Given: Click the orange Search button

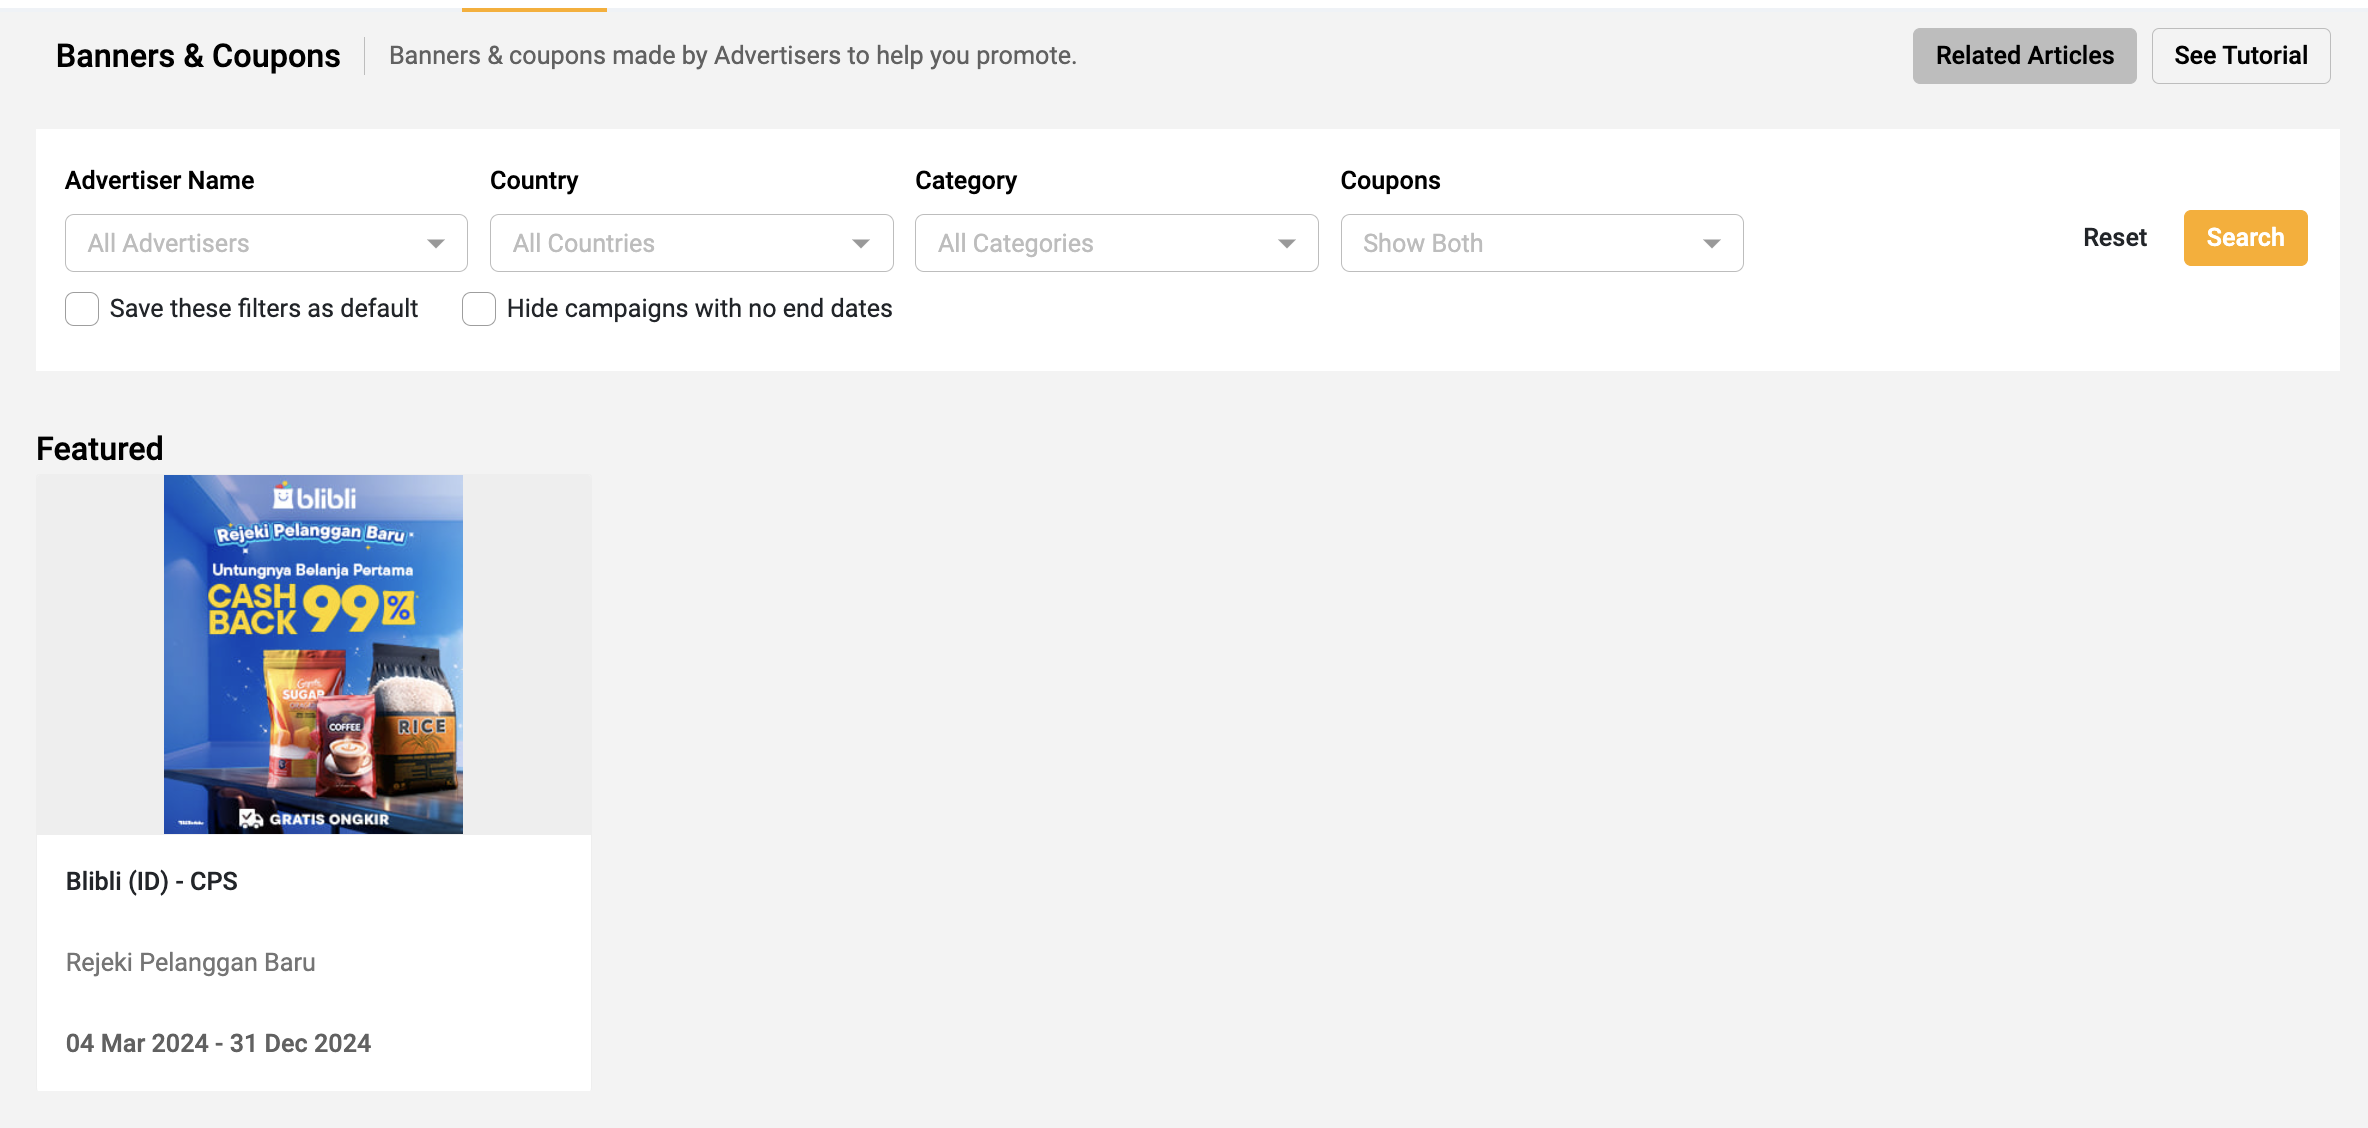Looking at the screenshot, I should pos(2245,238).
